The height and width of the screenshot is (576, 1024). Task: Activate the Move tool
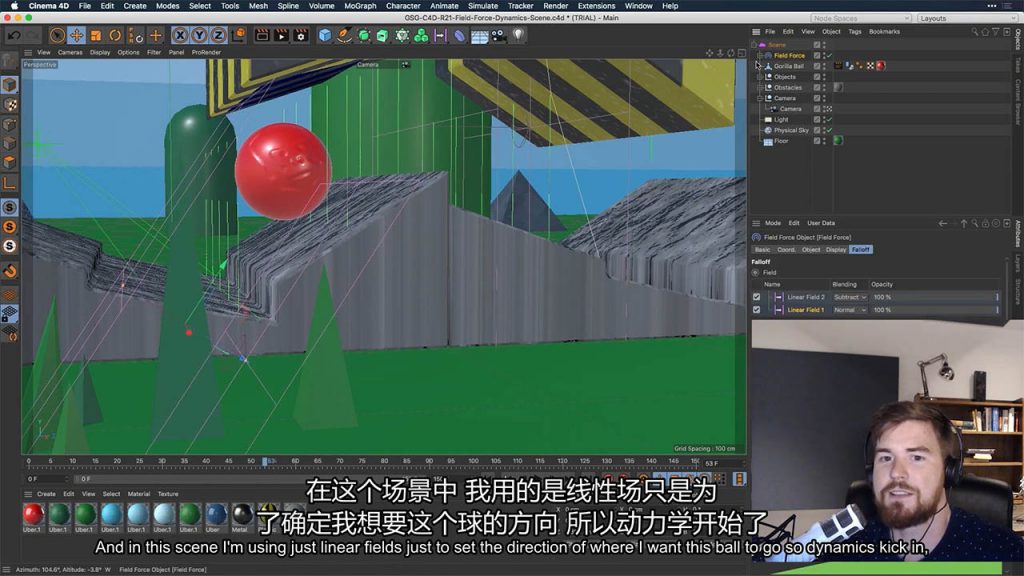76,35
